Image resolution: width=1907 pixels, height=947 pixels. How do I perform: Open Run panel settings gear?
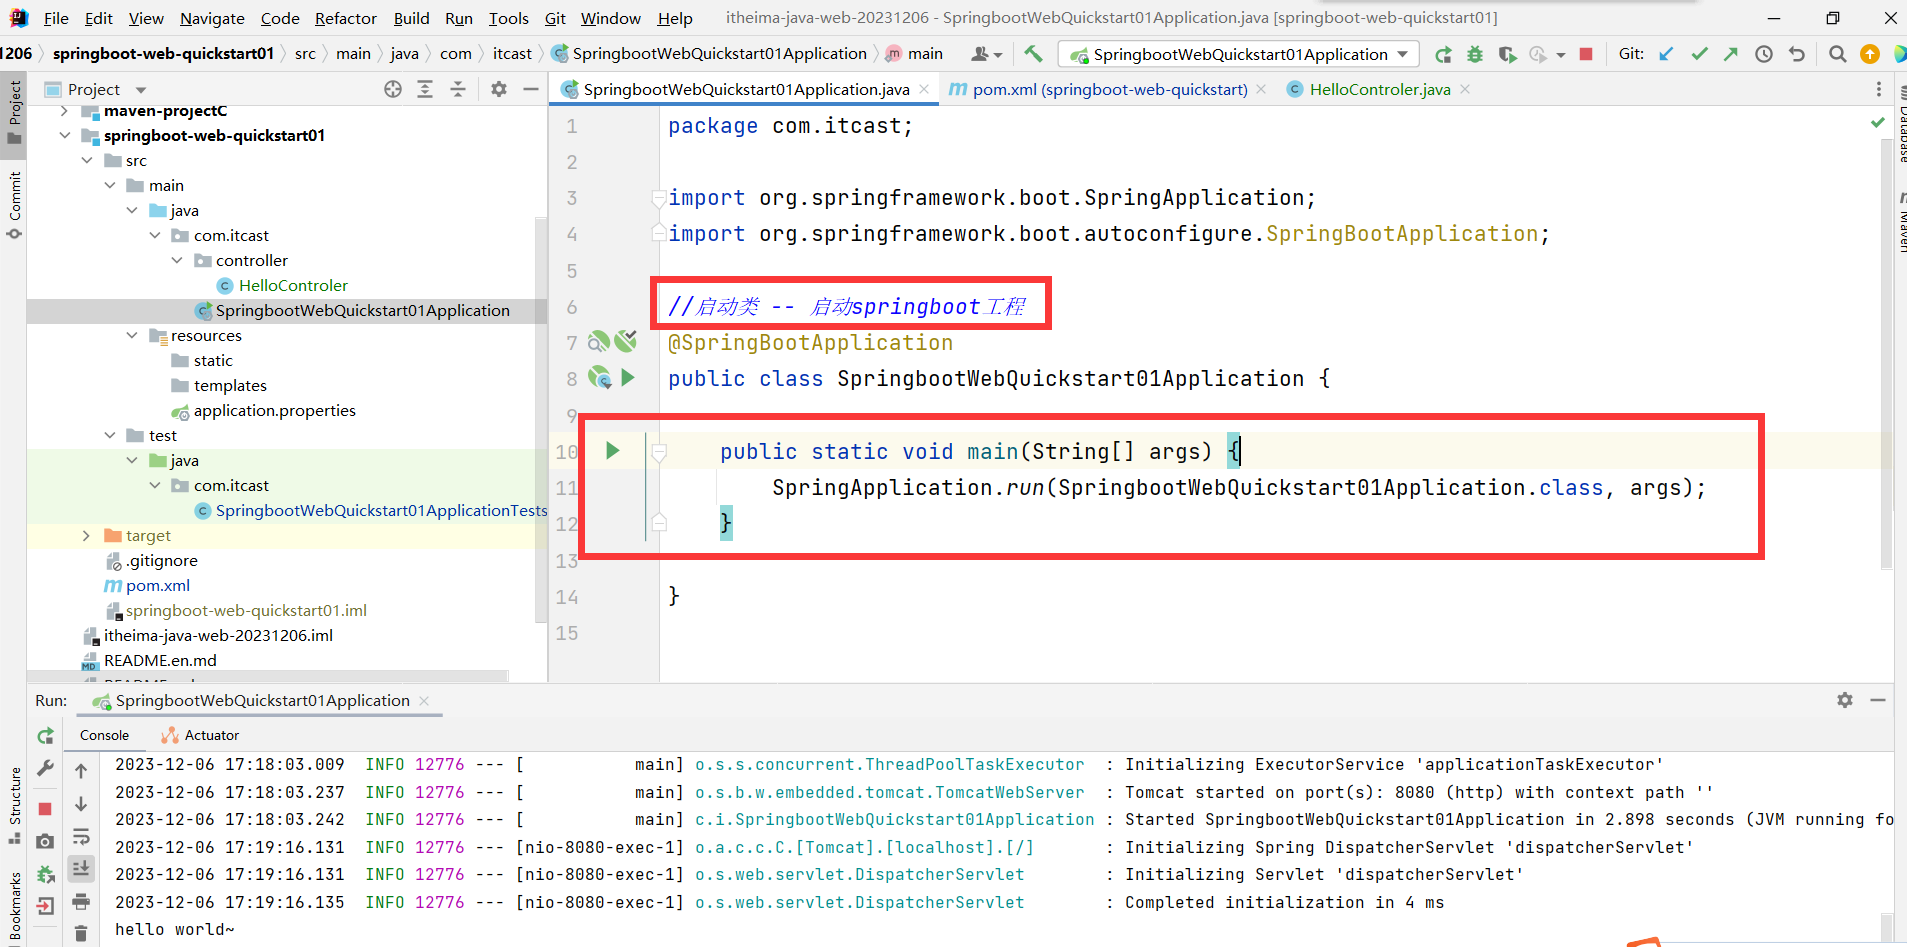[x=1845, y=700]
